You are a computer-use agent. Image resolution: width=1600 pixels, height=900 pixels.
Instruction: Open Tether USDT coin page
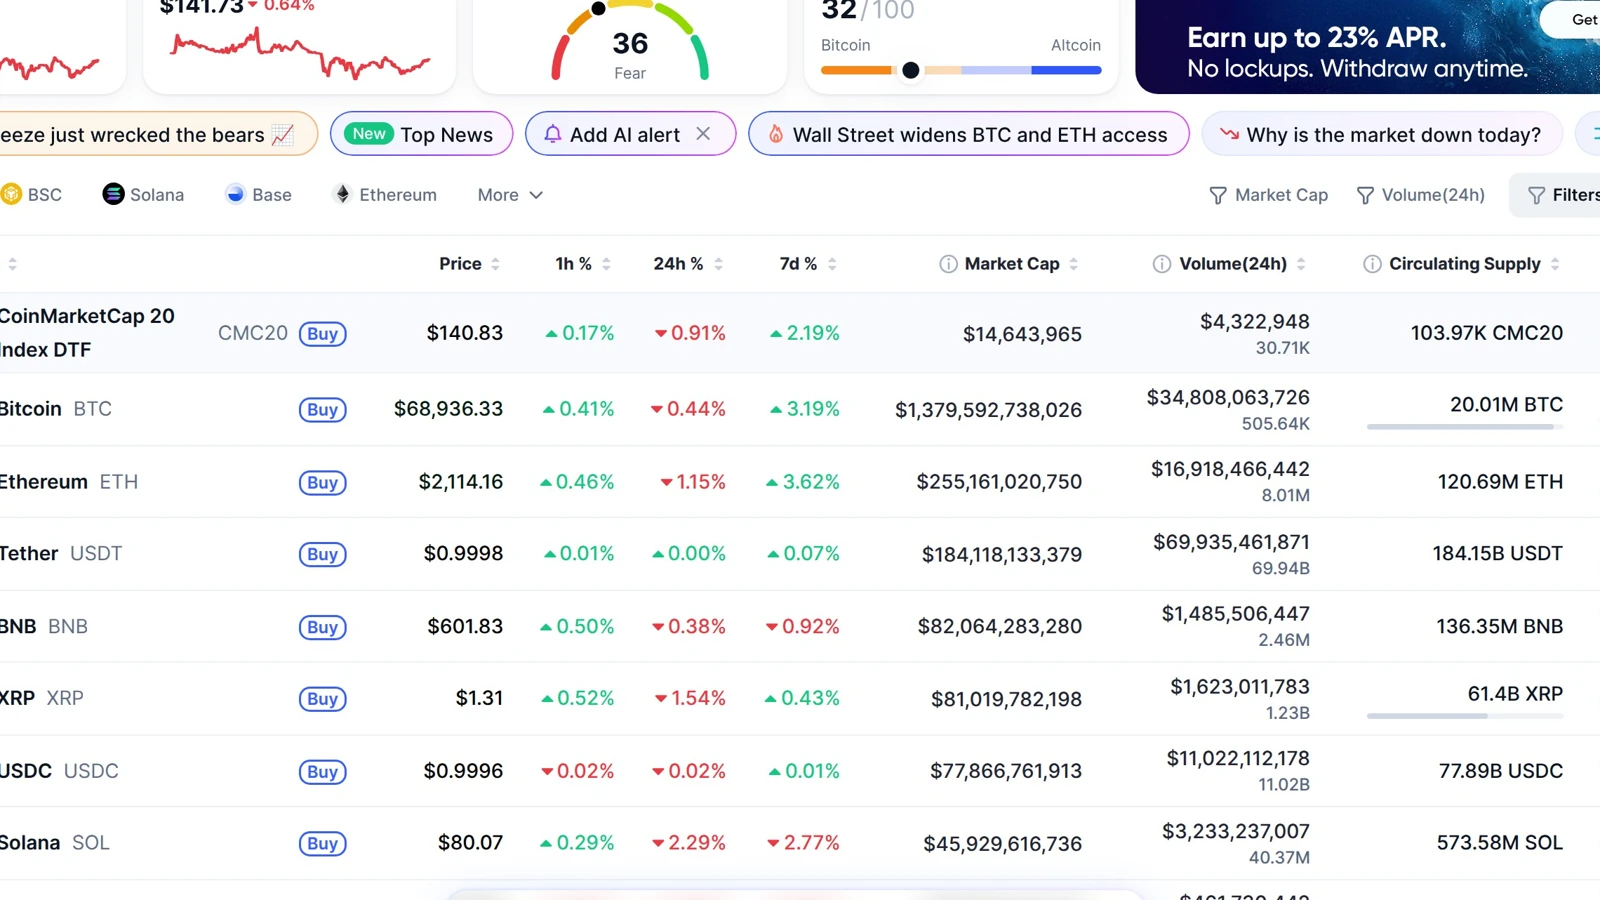click(x=61, y=554)
